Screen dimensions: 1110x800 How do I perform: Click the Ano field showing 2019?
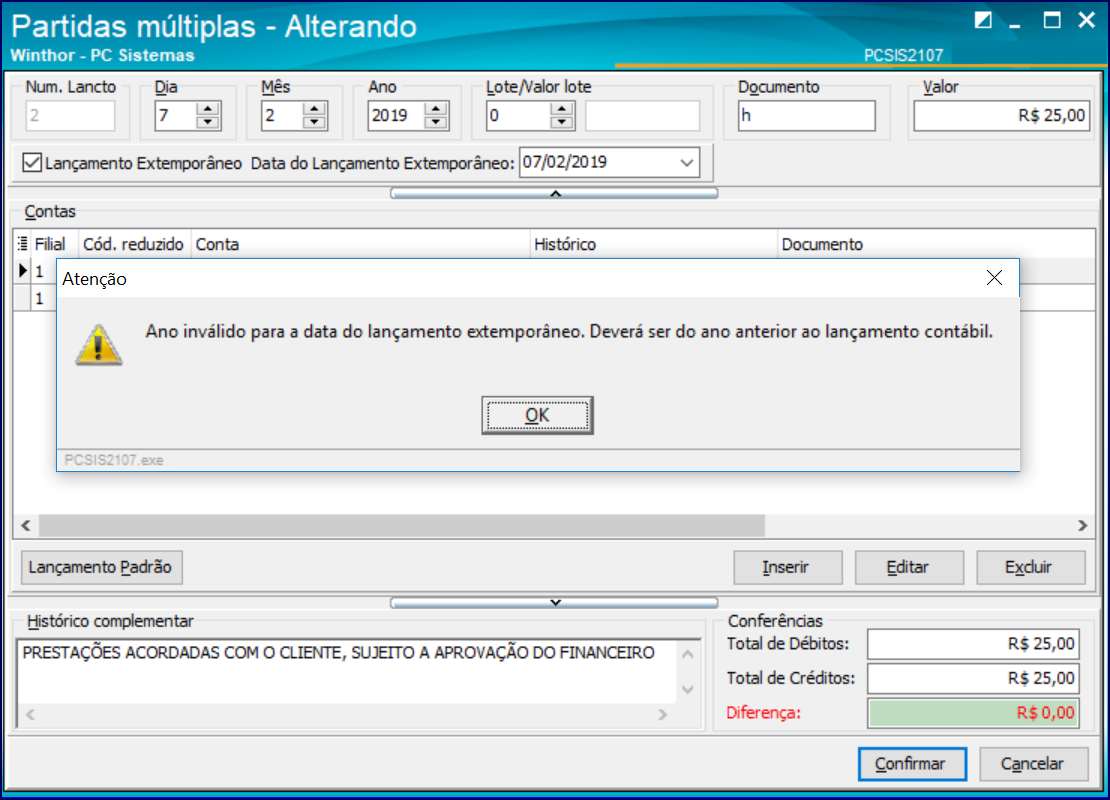396,115
